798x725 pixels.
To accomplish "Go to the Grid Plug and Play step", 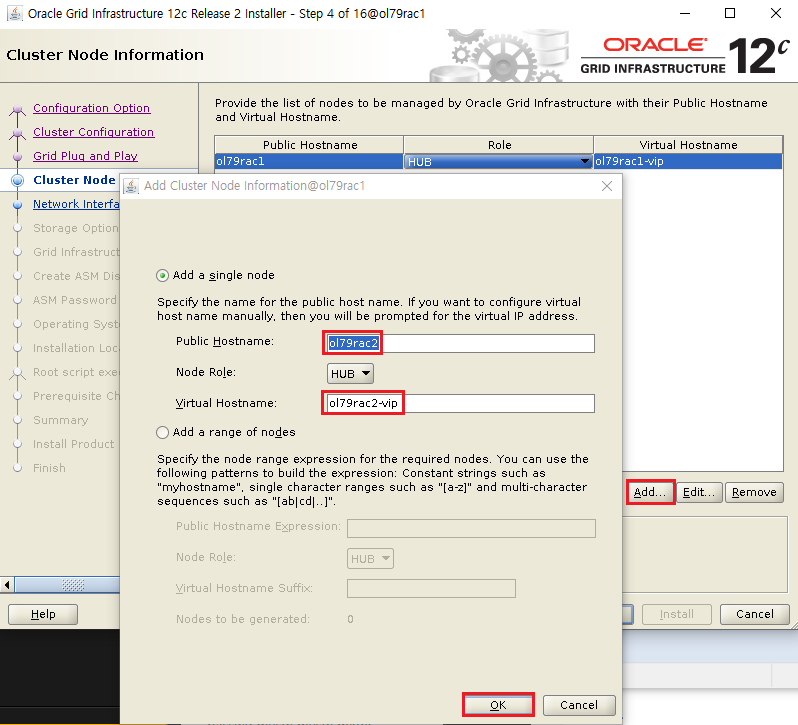I will click(x=86, y=156).
